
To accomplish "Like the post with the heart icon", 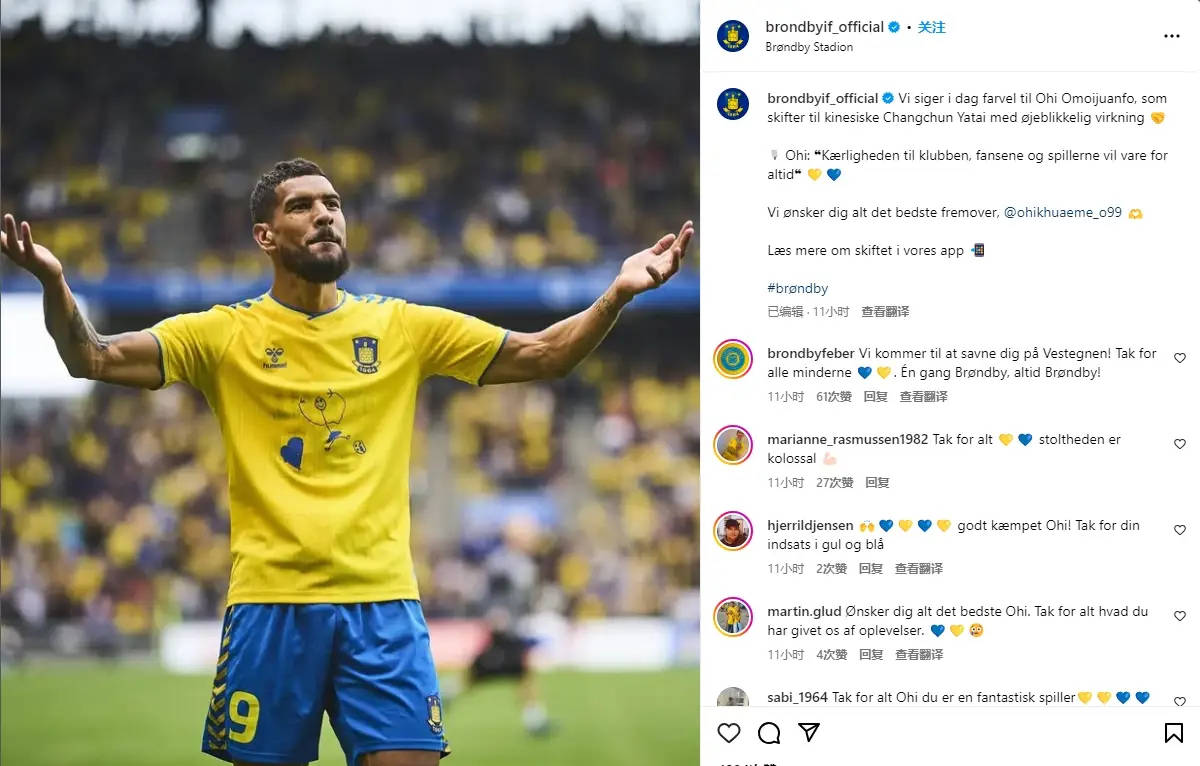I will point(729,733).
